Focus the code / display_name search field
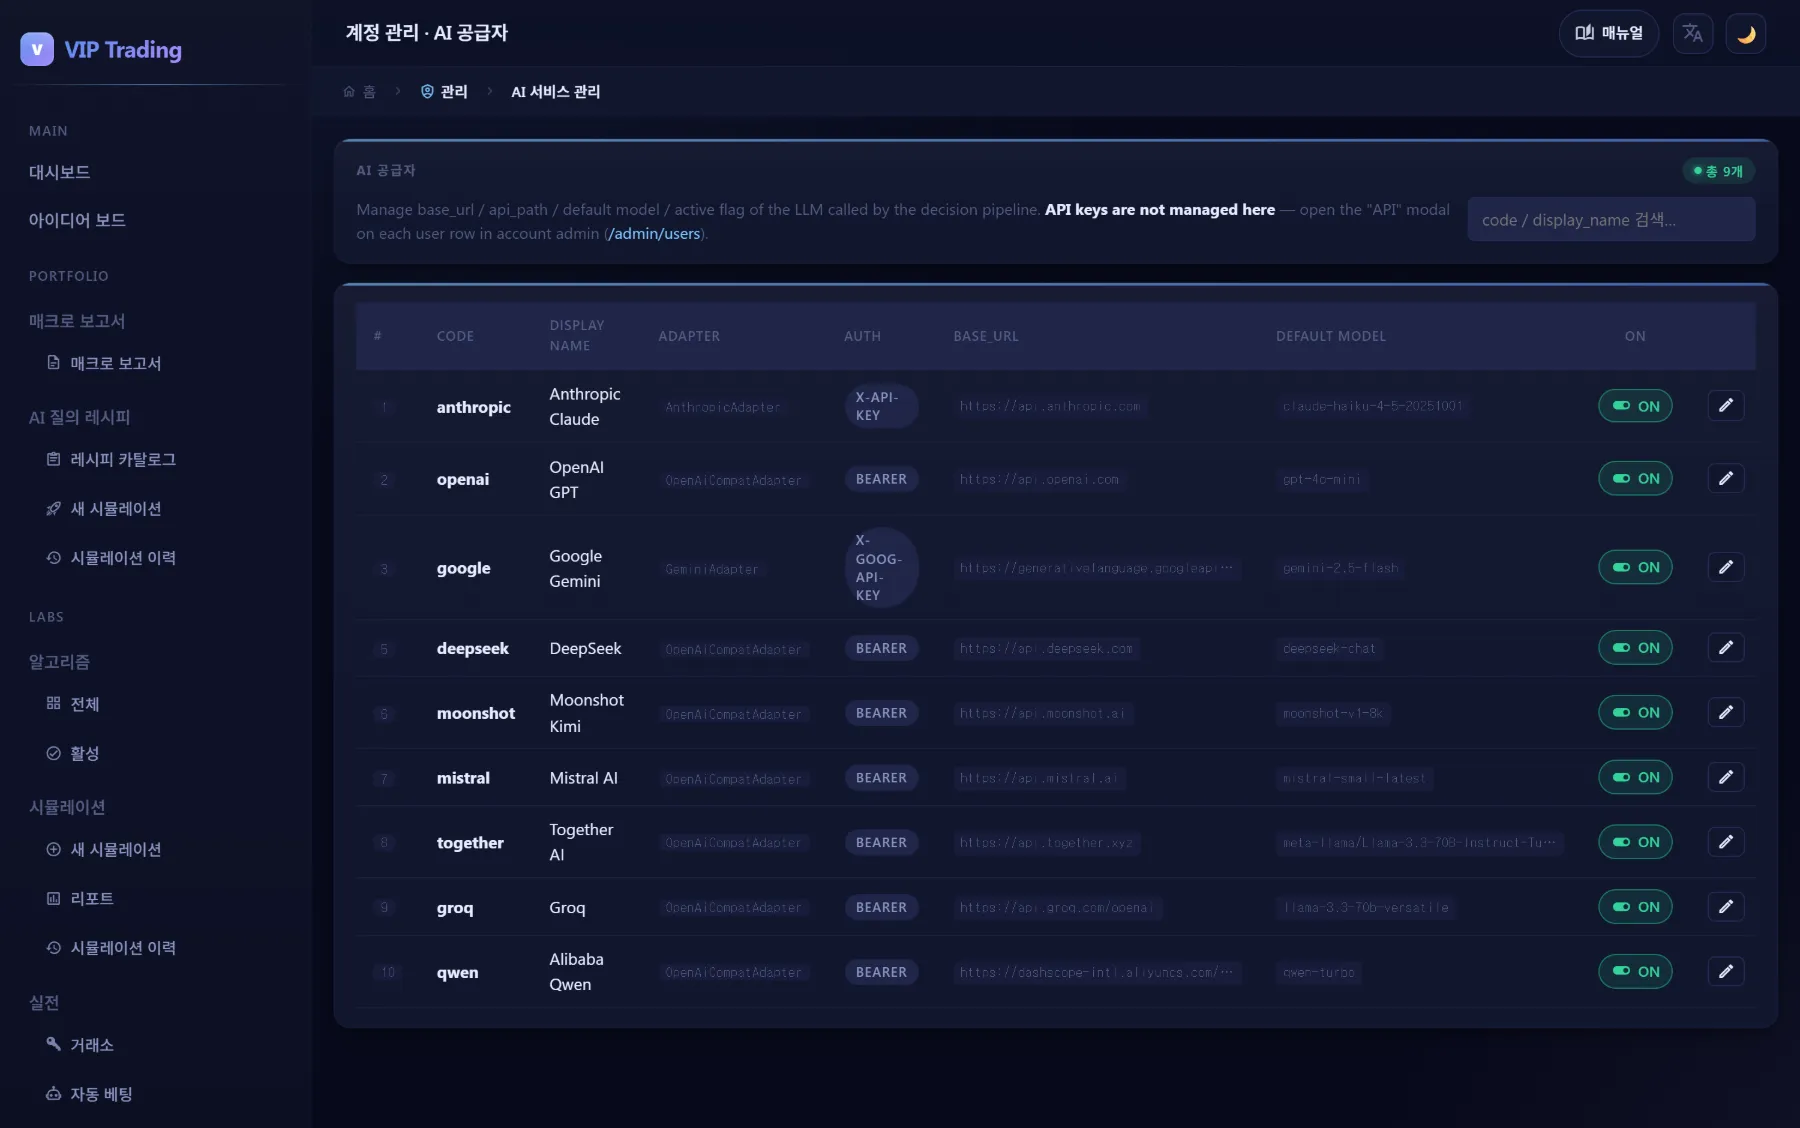Screen dimensions: 1800x1128 (1611, 220)
